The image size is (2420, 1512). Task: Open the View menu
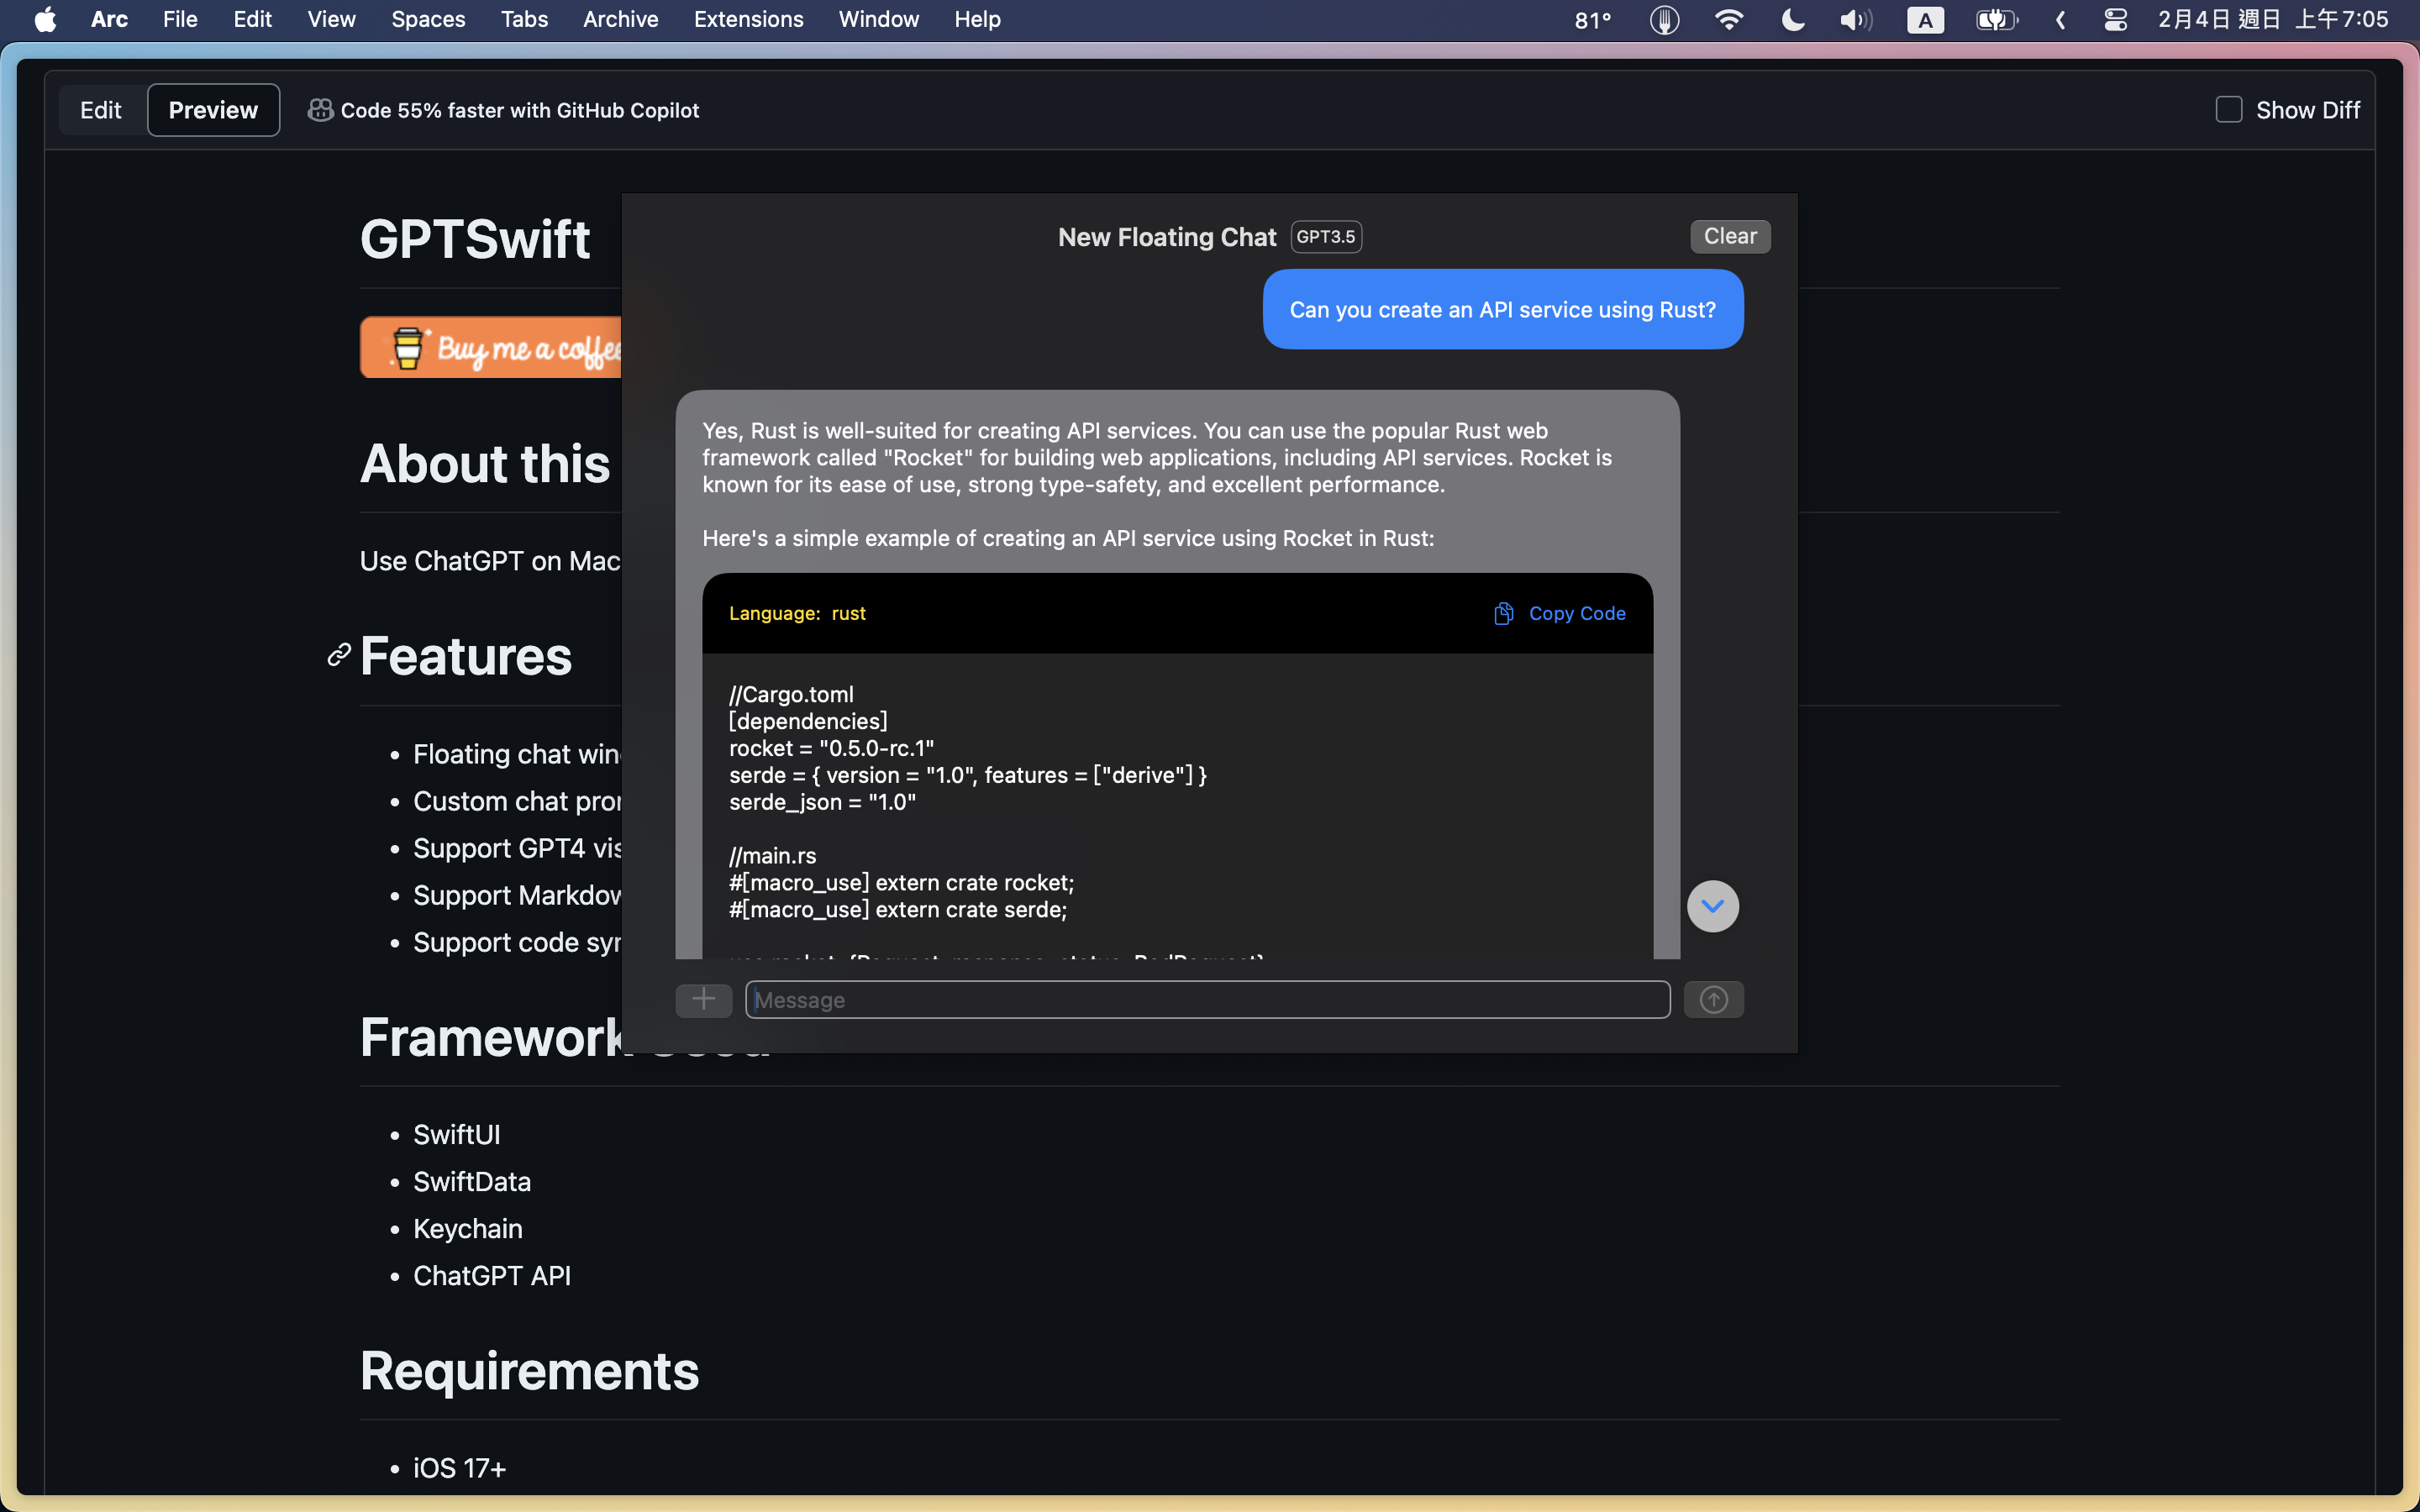(331, 19)
